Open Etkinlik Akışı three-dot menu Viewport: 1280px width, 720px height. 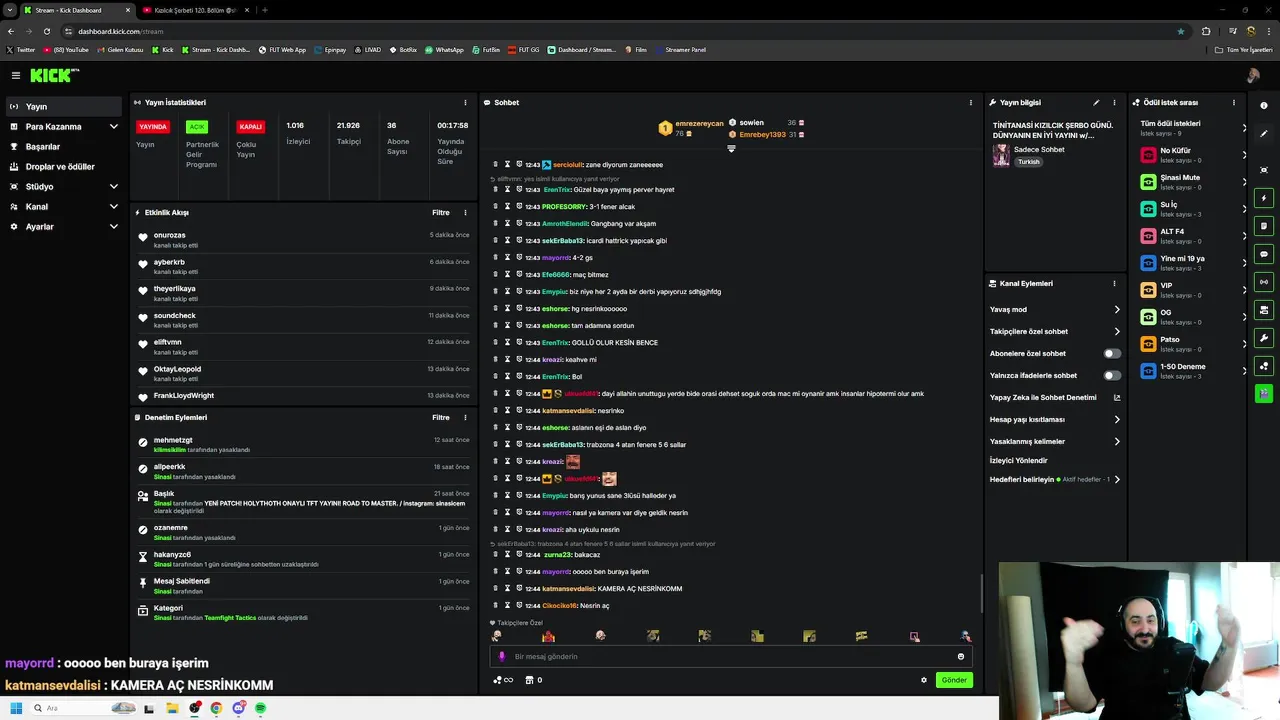tap(465, 212)
